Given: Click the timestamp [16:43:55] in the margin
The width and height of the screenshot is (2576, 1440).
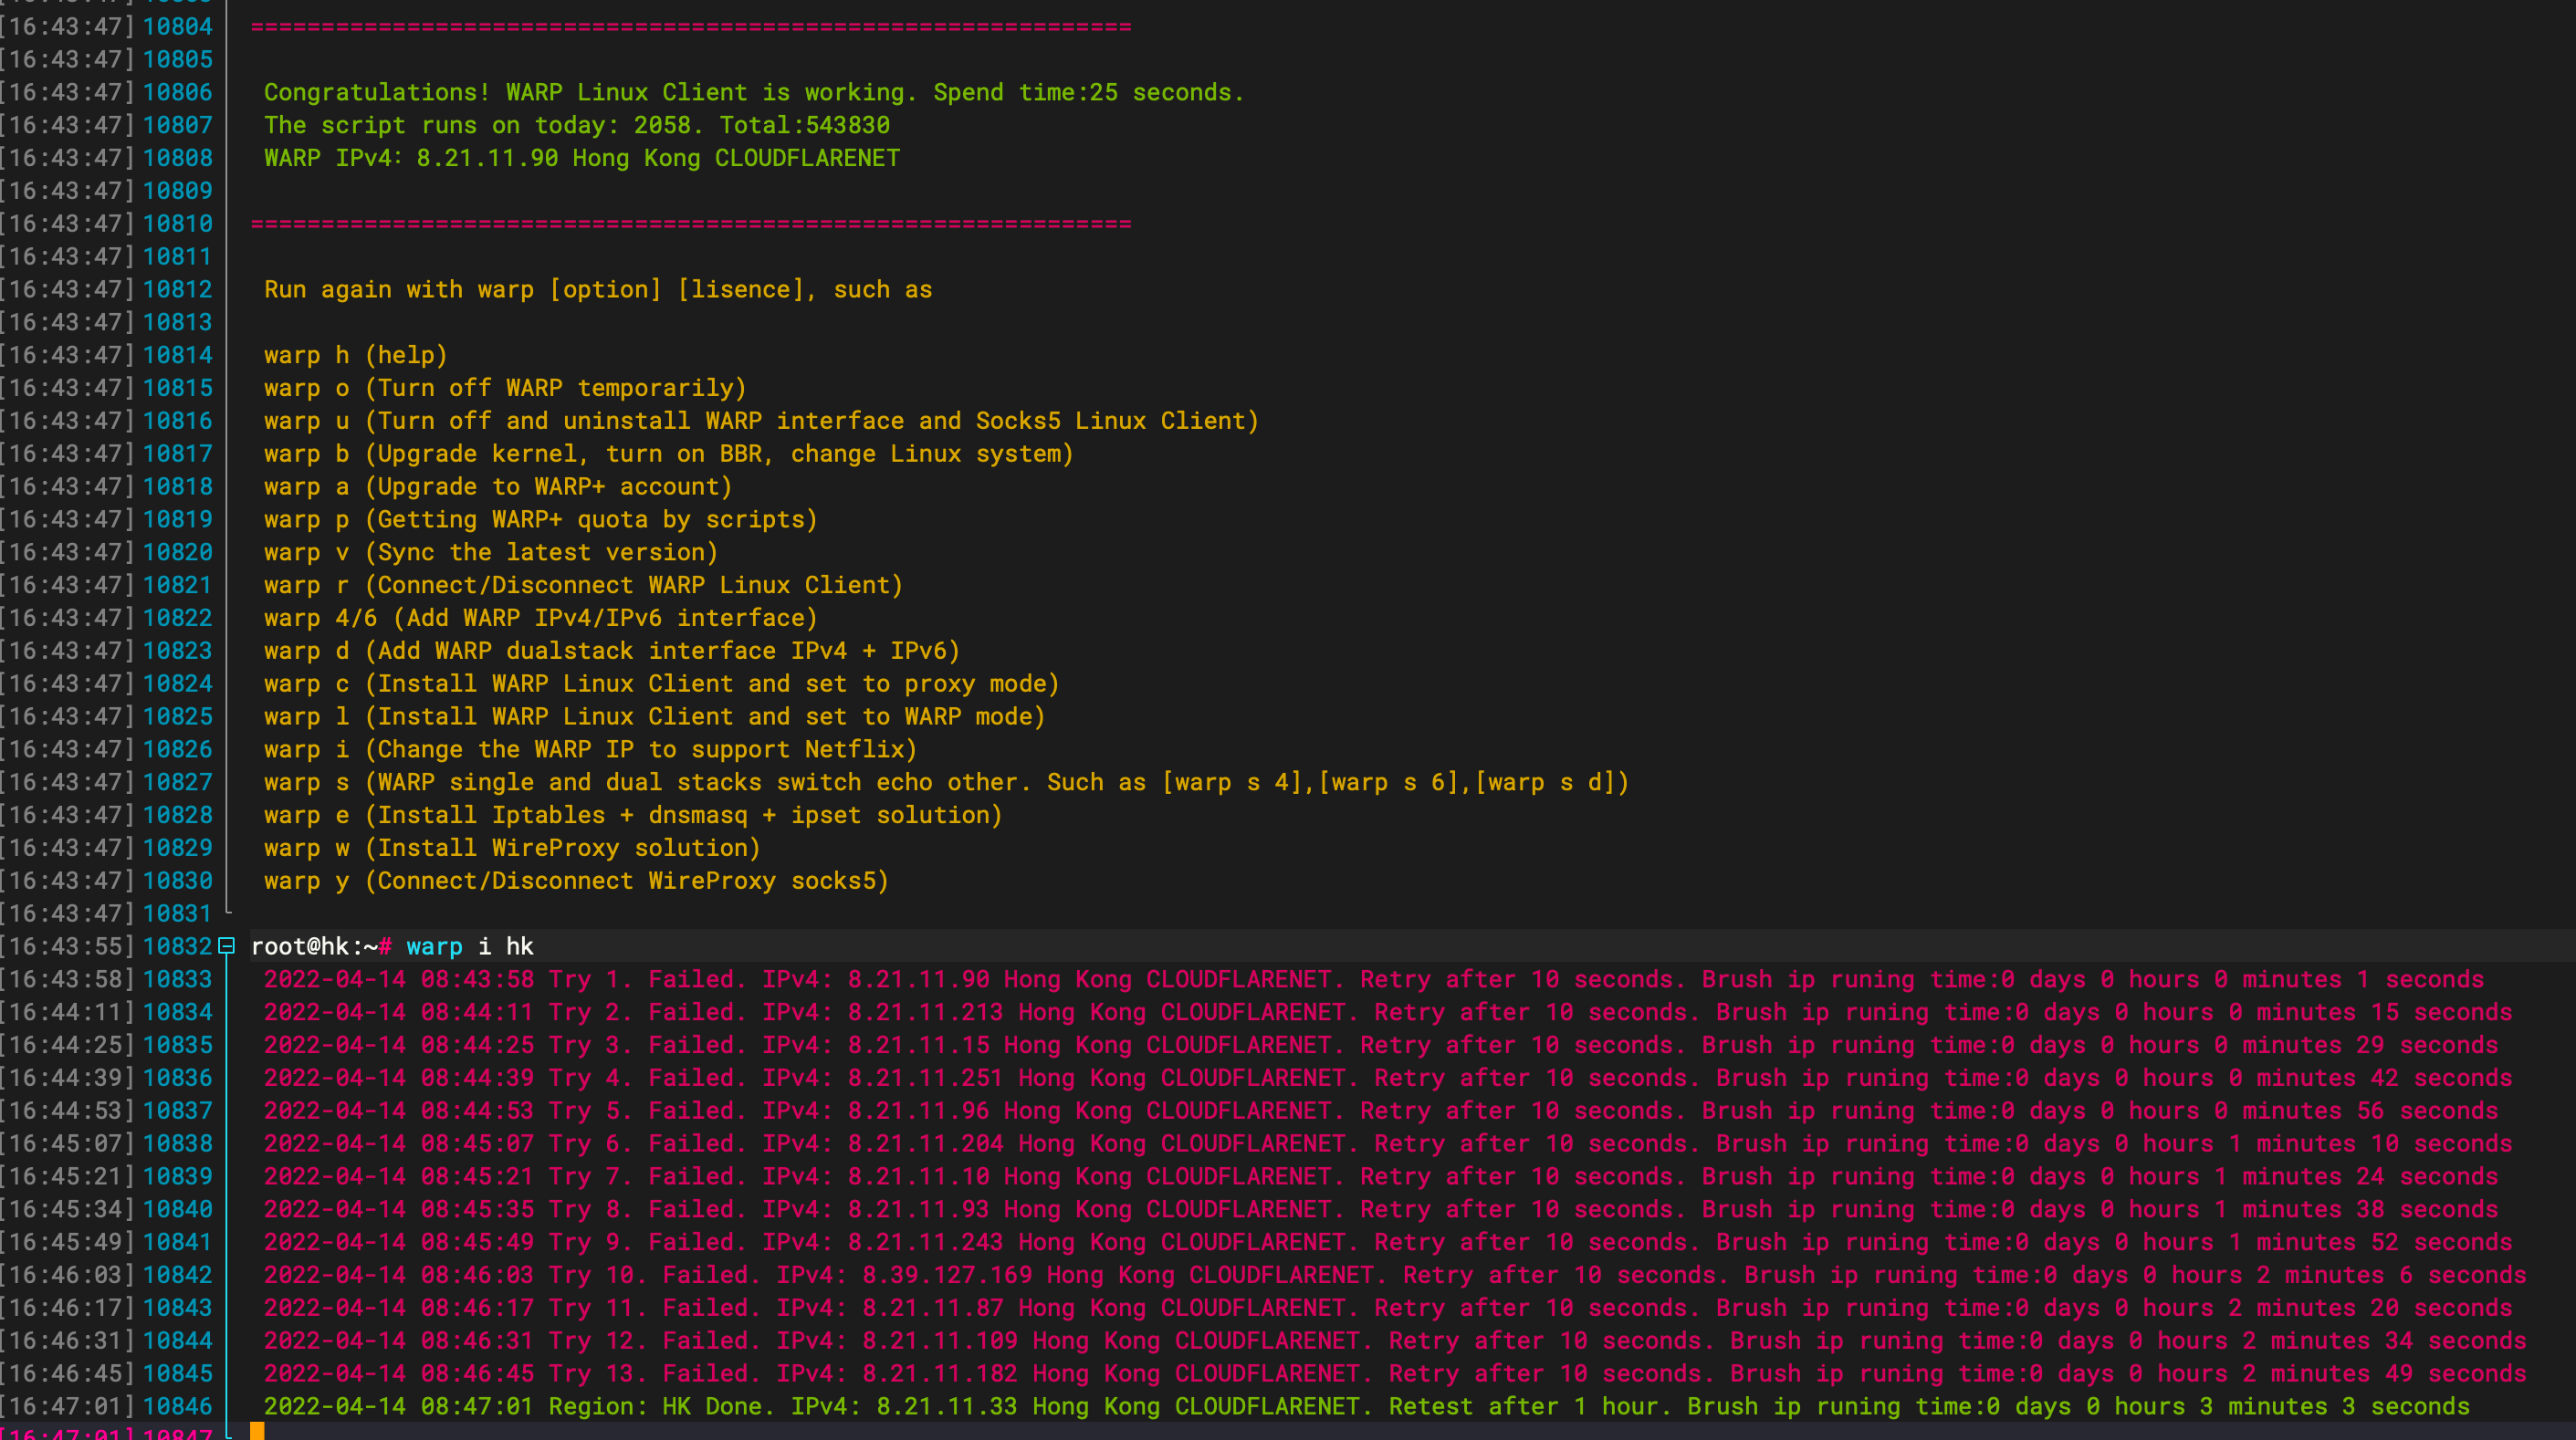Looking at the screenshot, I should pyautogui.click(x=67, y=946).
